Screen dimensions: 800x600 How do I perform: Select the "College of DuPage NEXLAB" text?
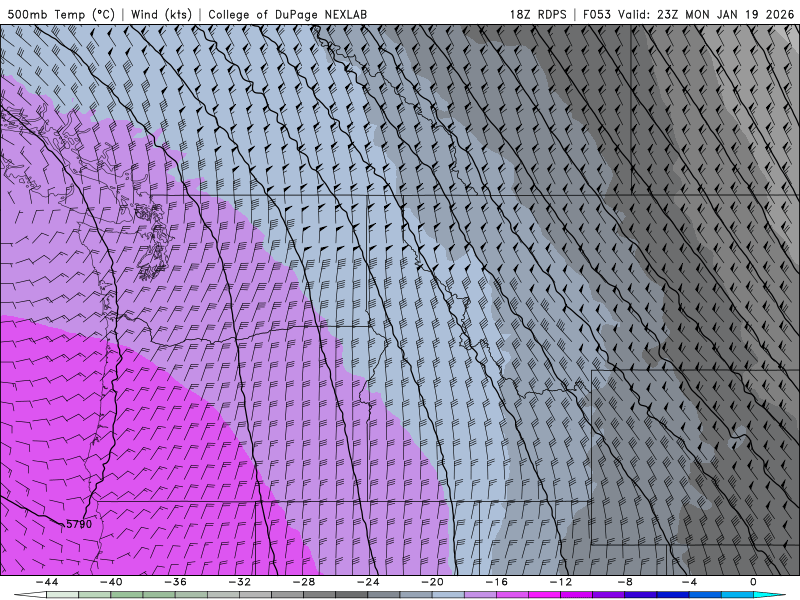tap(287, 14)
